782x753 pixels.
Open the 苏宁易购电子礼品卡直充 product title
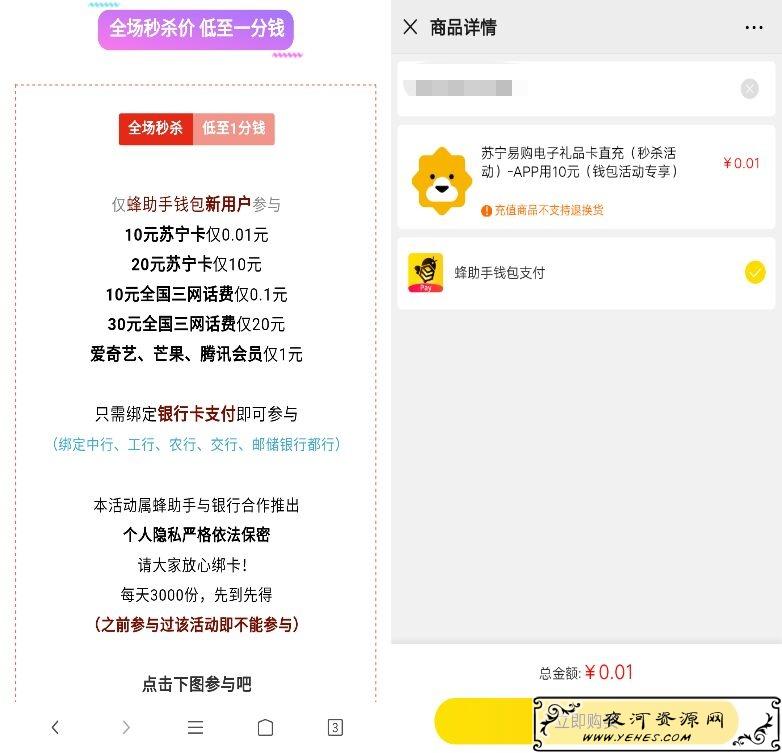pos(579,162)
